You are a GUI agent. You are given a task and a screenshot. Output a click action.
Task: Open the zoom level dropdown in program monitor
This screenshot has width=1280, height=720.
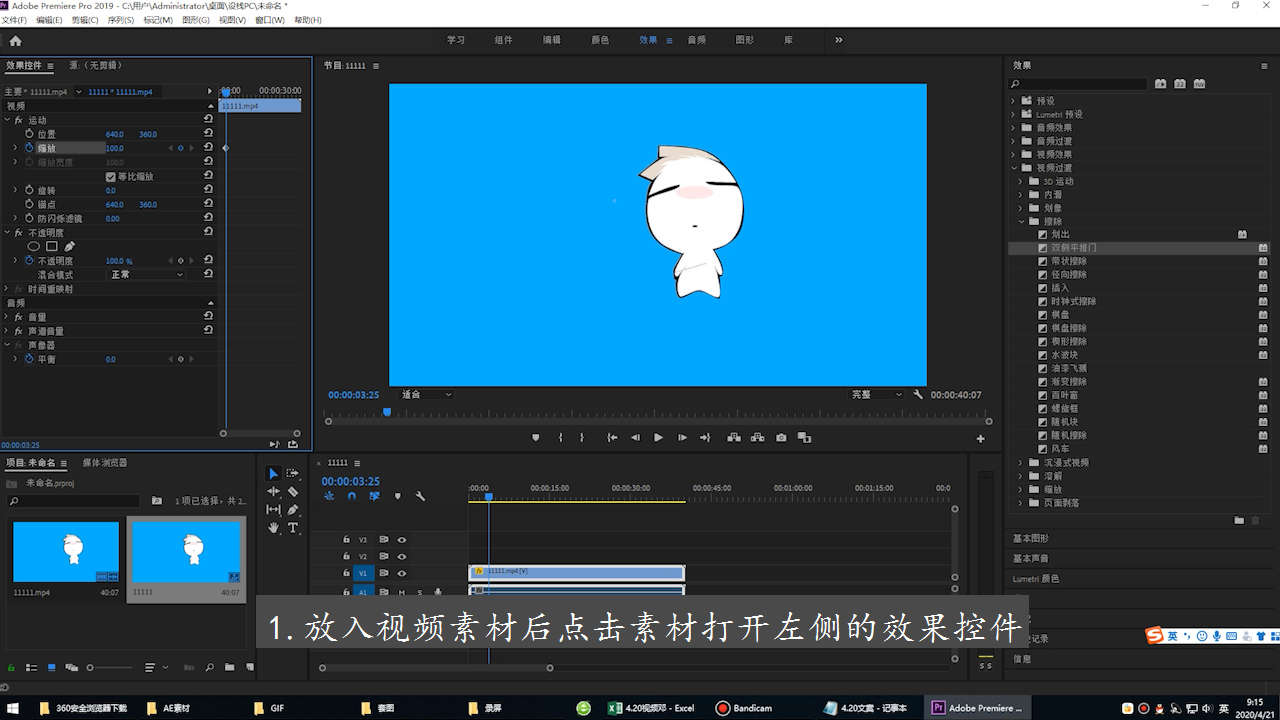[426, 395]
